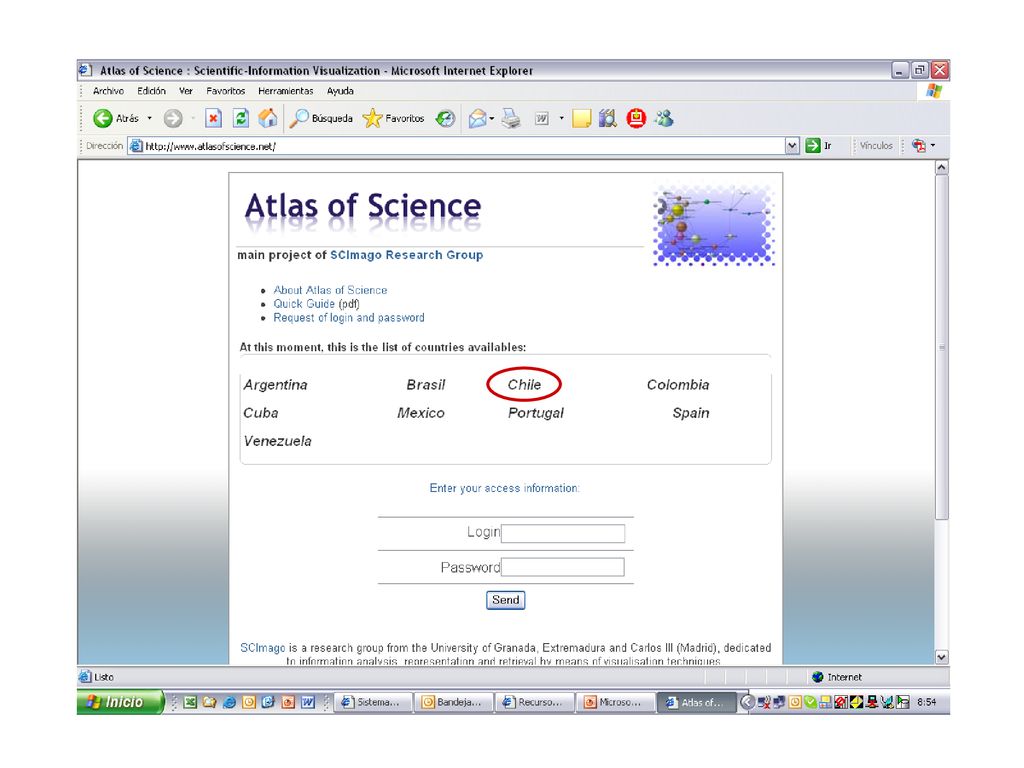Show hidden tray icons chevron

click(x=748, y=702)
